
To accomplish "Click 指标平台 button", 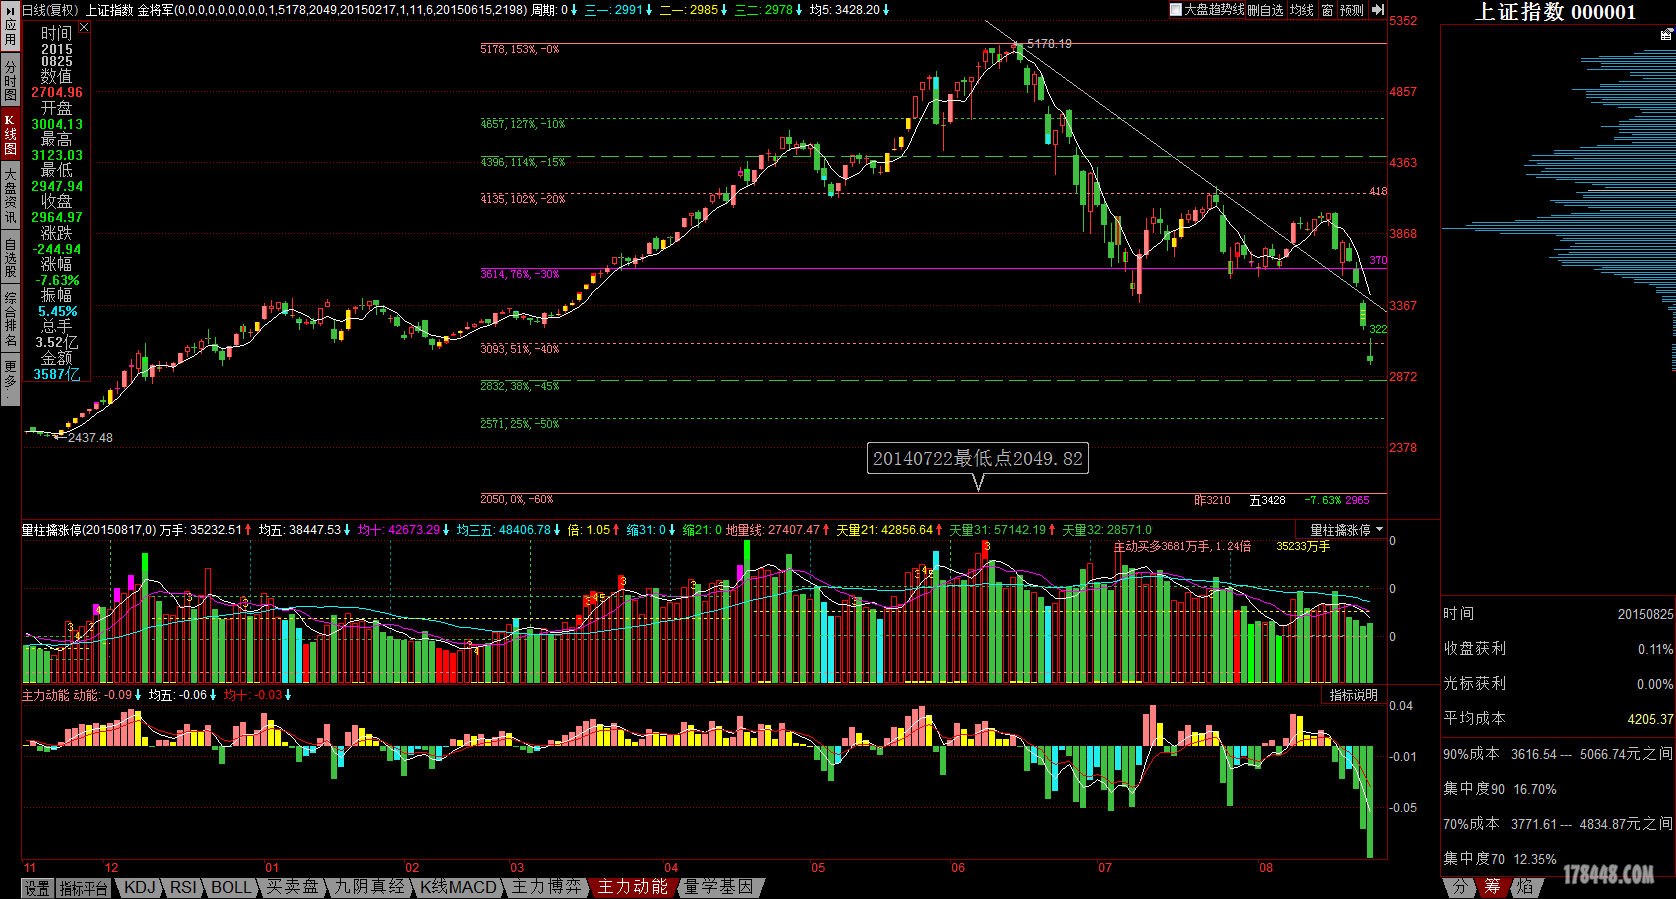I will tap(83, 888).
